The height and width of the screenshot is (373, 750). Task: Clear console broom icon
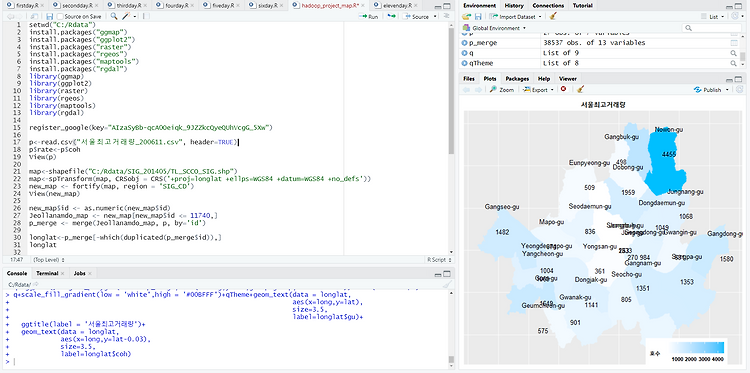pos(447,285)
